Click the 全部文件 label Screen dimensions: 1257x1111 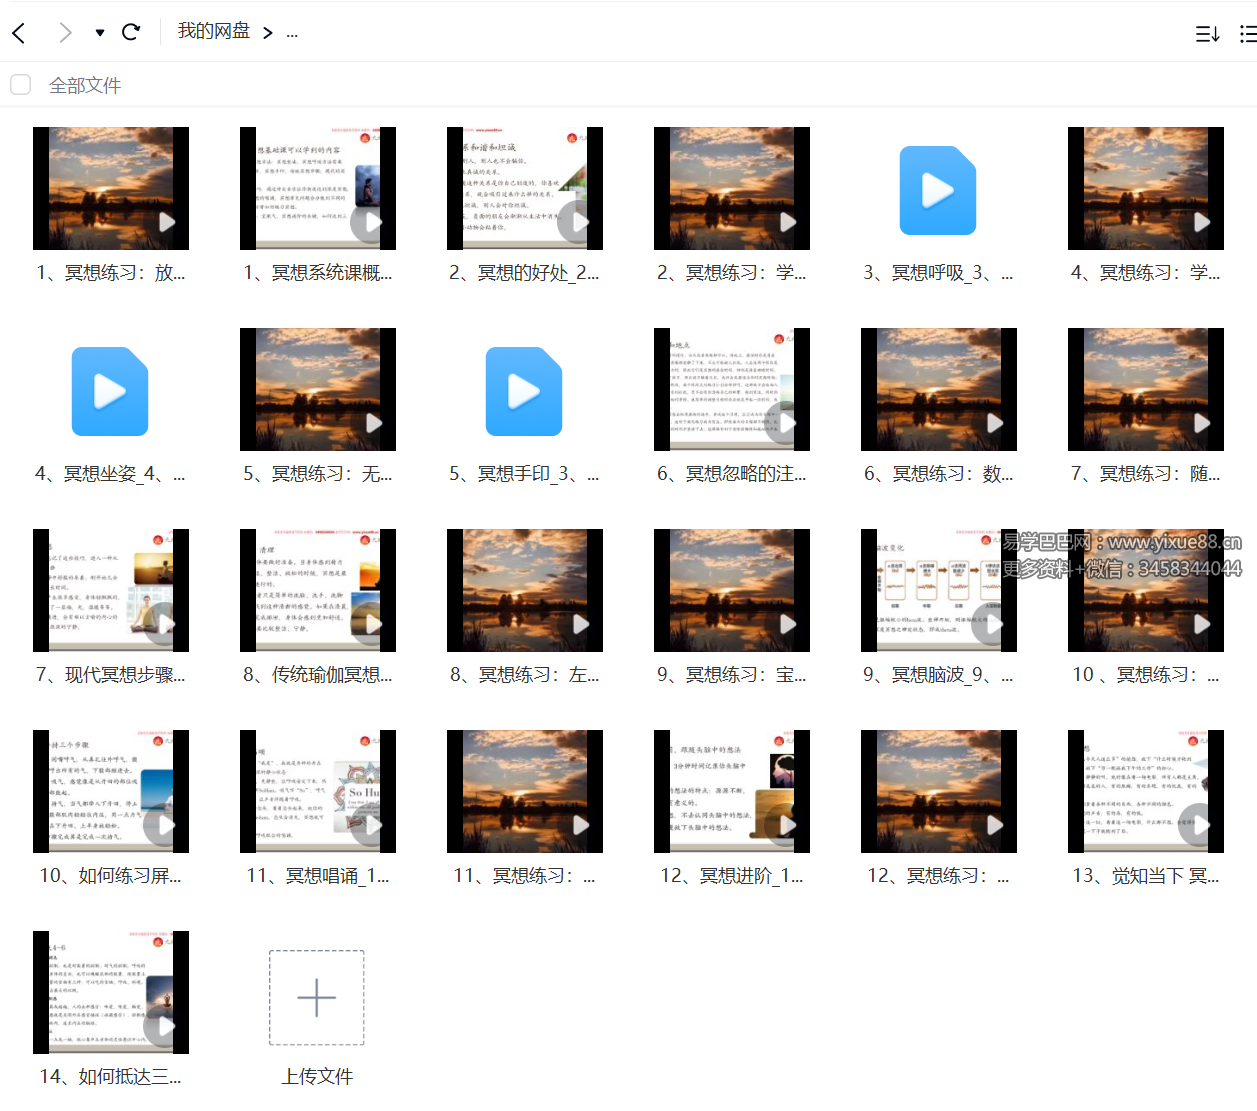tap(85, 86)
